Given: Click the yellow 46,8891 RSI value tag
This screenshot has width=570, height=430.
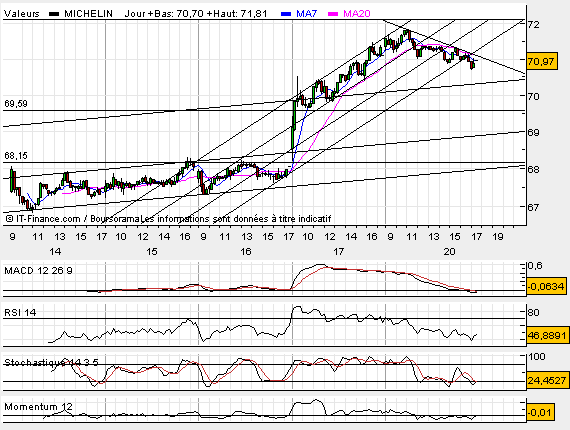Looking at the screenshot, I should (x=547, y=335).
